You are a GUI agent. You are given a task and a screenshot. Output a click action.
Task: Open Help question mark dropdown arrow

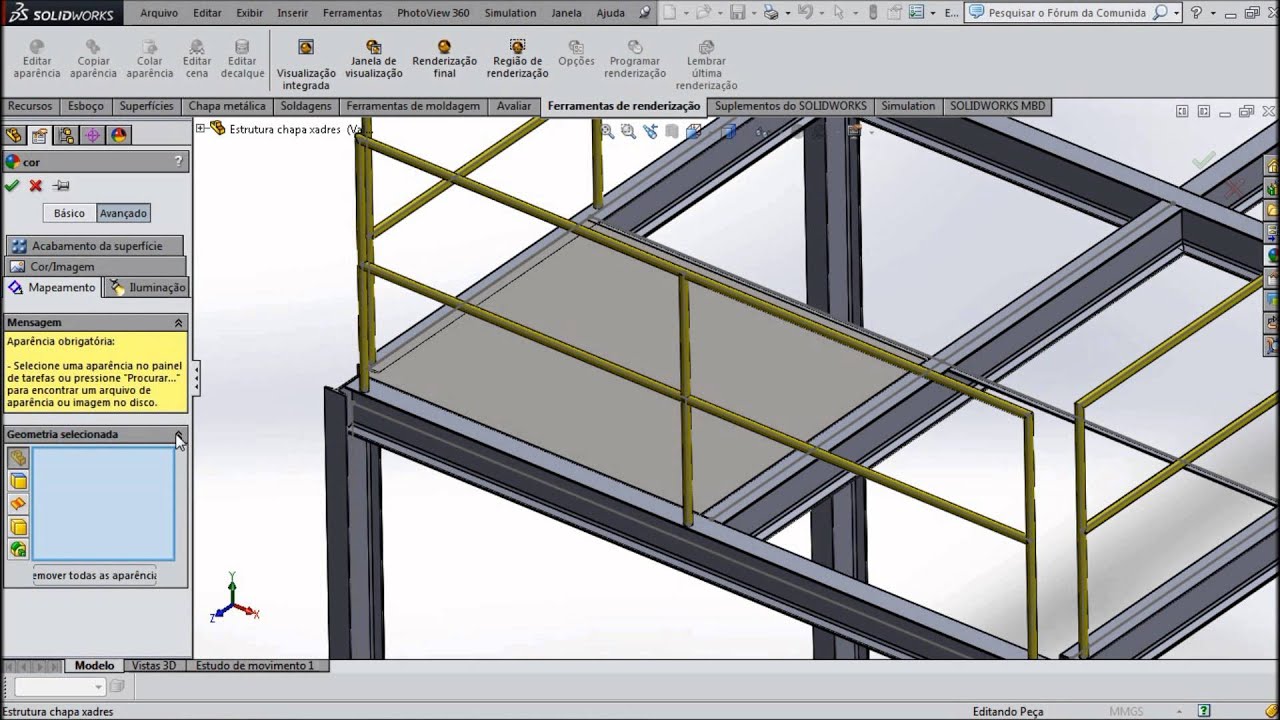point(1213,13)
